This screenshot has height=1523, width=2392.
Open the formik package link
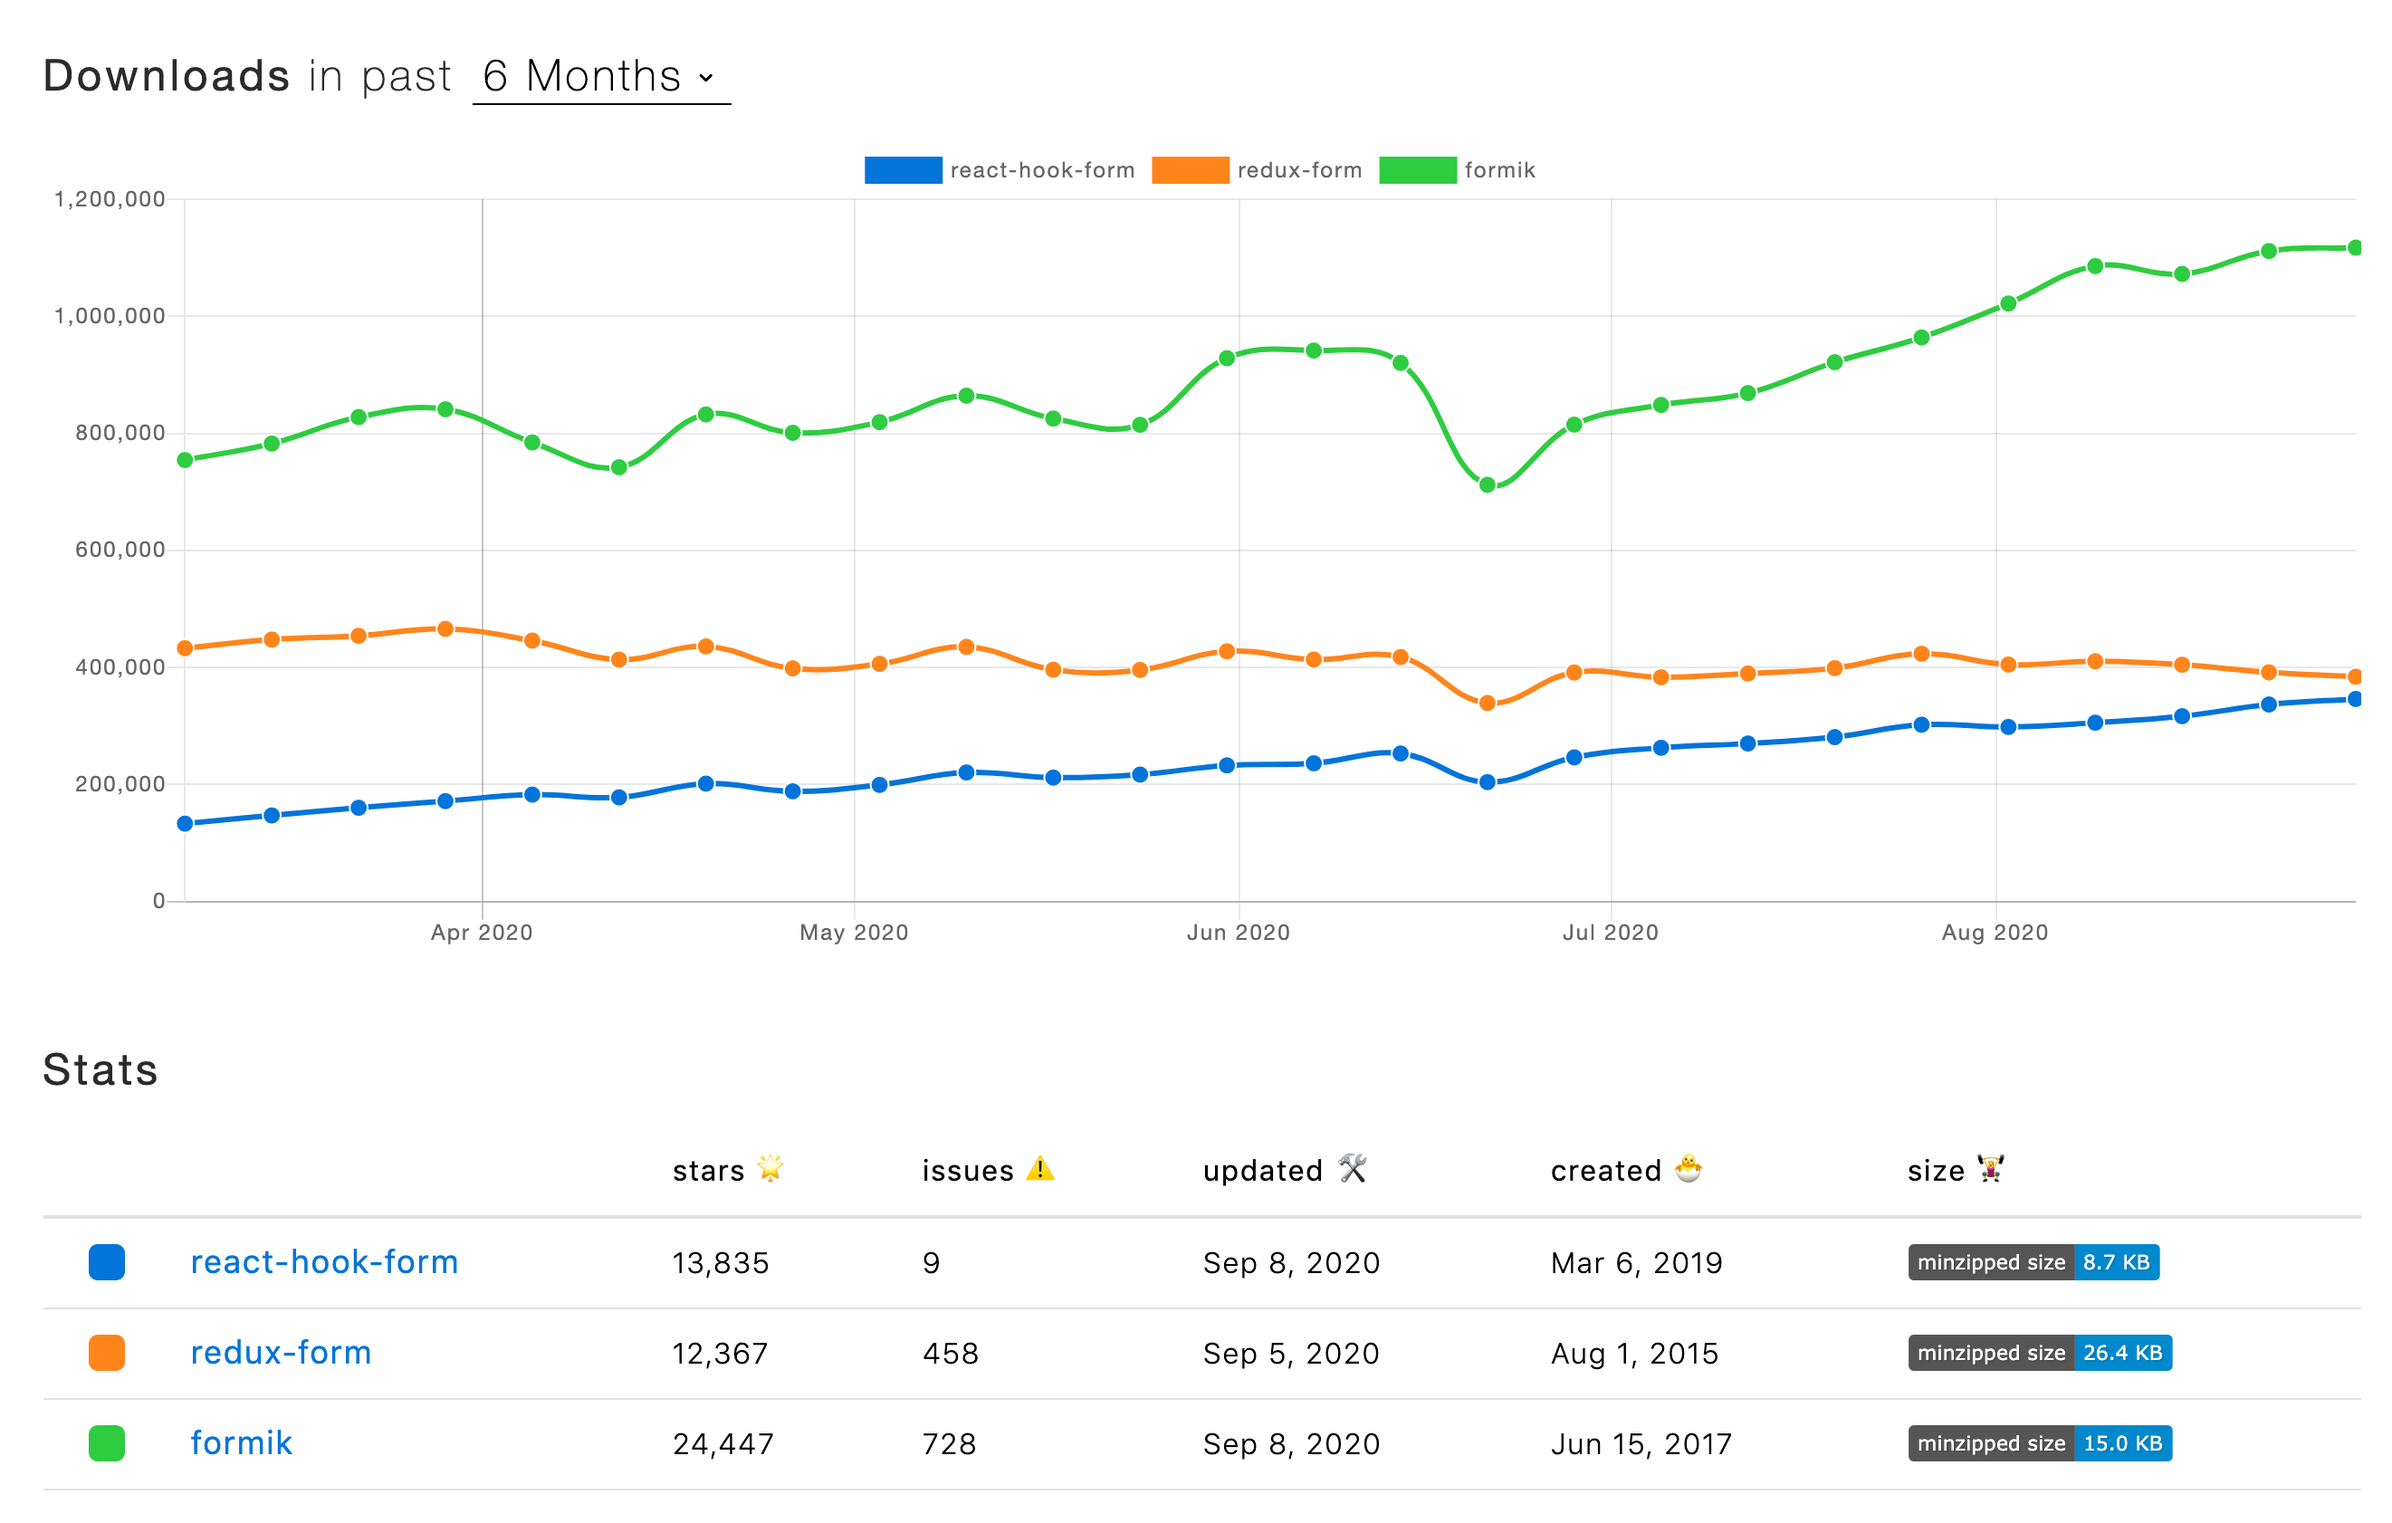coord(241,1443)
